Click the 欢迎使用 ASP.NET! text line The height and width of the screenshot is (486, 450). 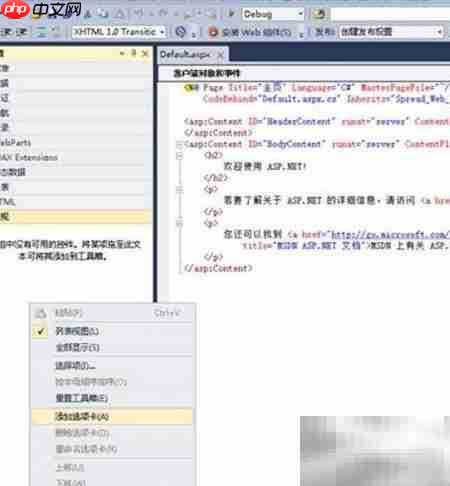click(265, 166)
